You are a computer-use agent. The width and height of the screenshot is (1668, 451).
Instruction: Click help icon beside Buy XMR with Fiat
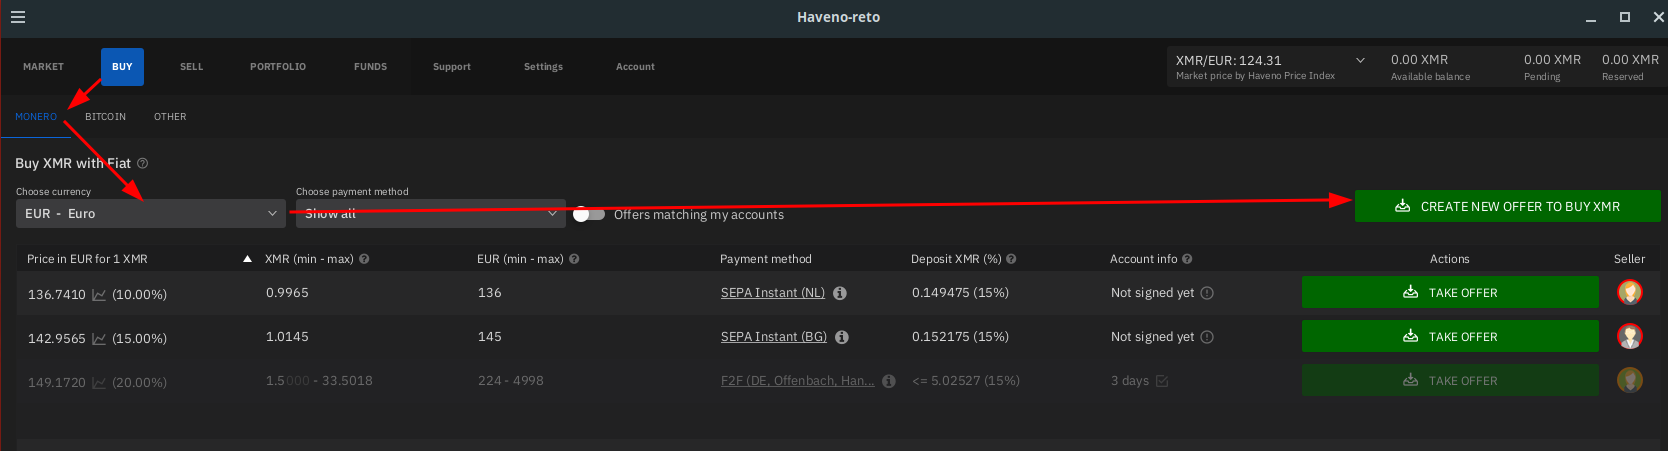[142, 163]
